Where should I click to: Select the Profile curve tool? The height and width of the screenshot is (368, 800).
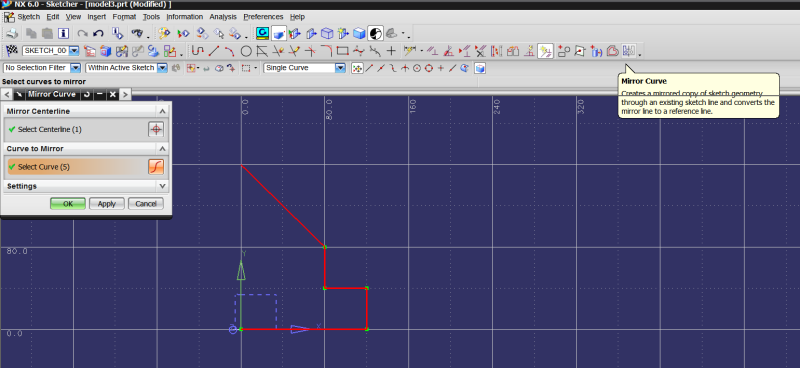coord(198,51)
